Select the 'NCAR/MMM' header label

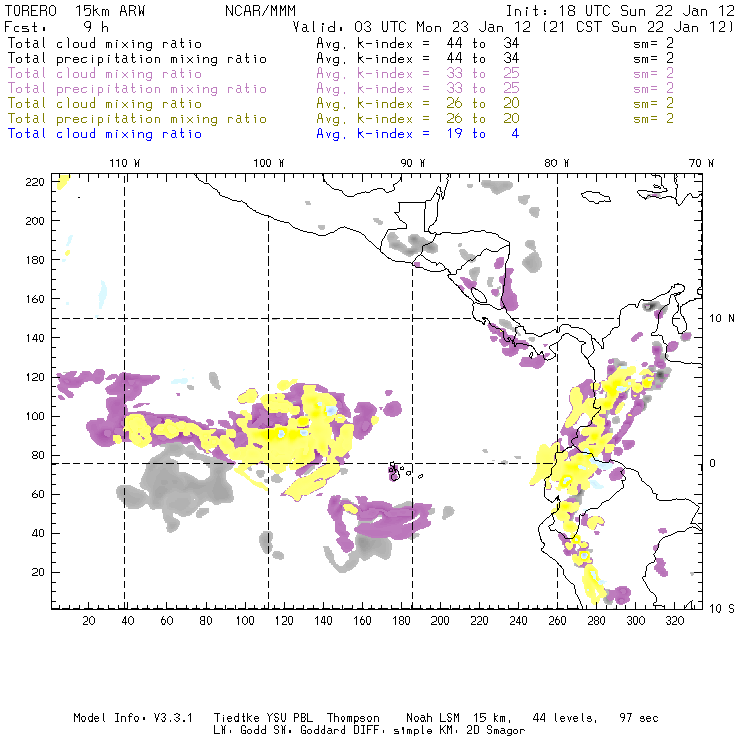click(x=260, y=11)
